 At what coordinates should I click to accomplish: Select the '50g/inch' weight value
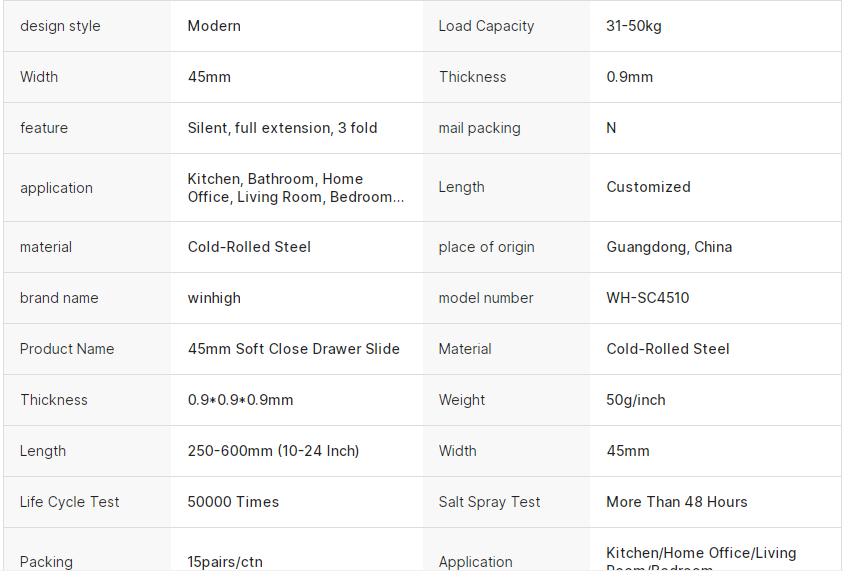[635, 400]
